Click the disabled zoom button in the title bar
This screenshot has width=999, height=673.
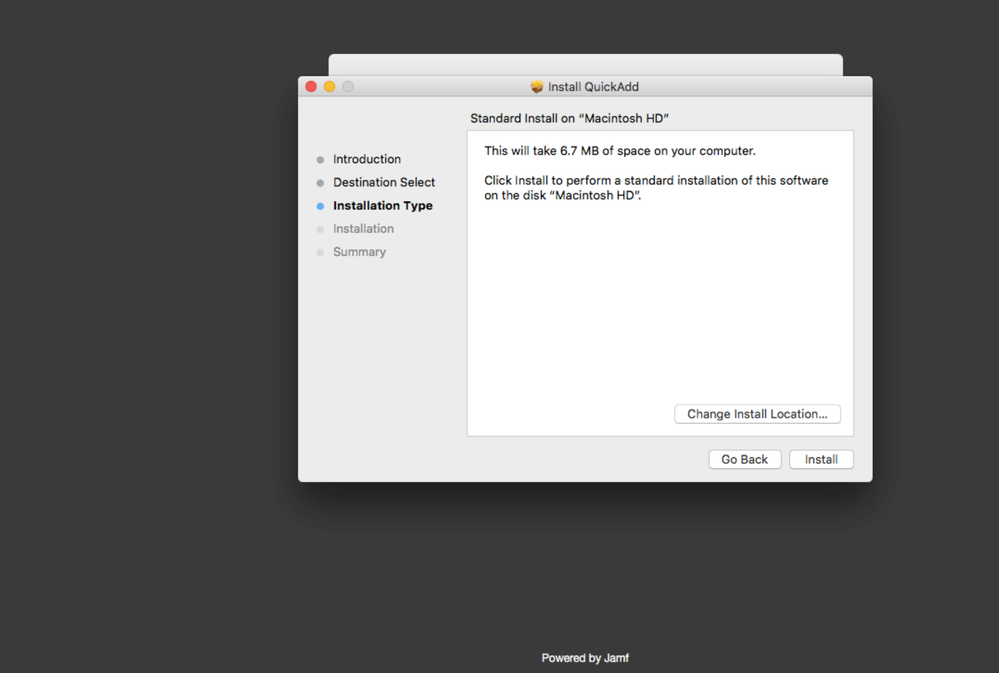coord(348,87)
